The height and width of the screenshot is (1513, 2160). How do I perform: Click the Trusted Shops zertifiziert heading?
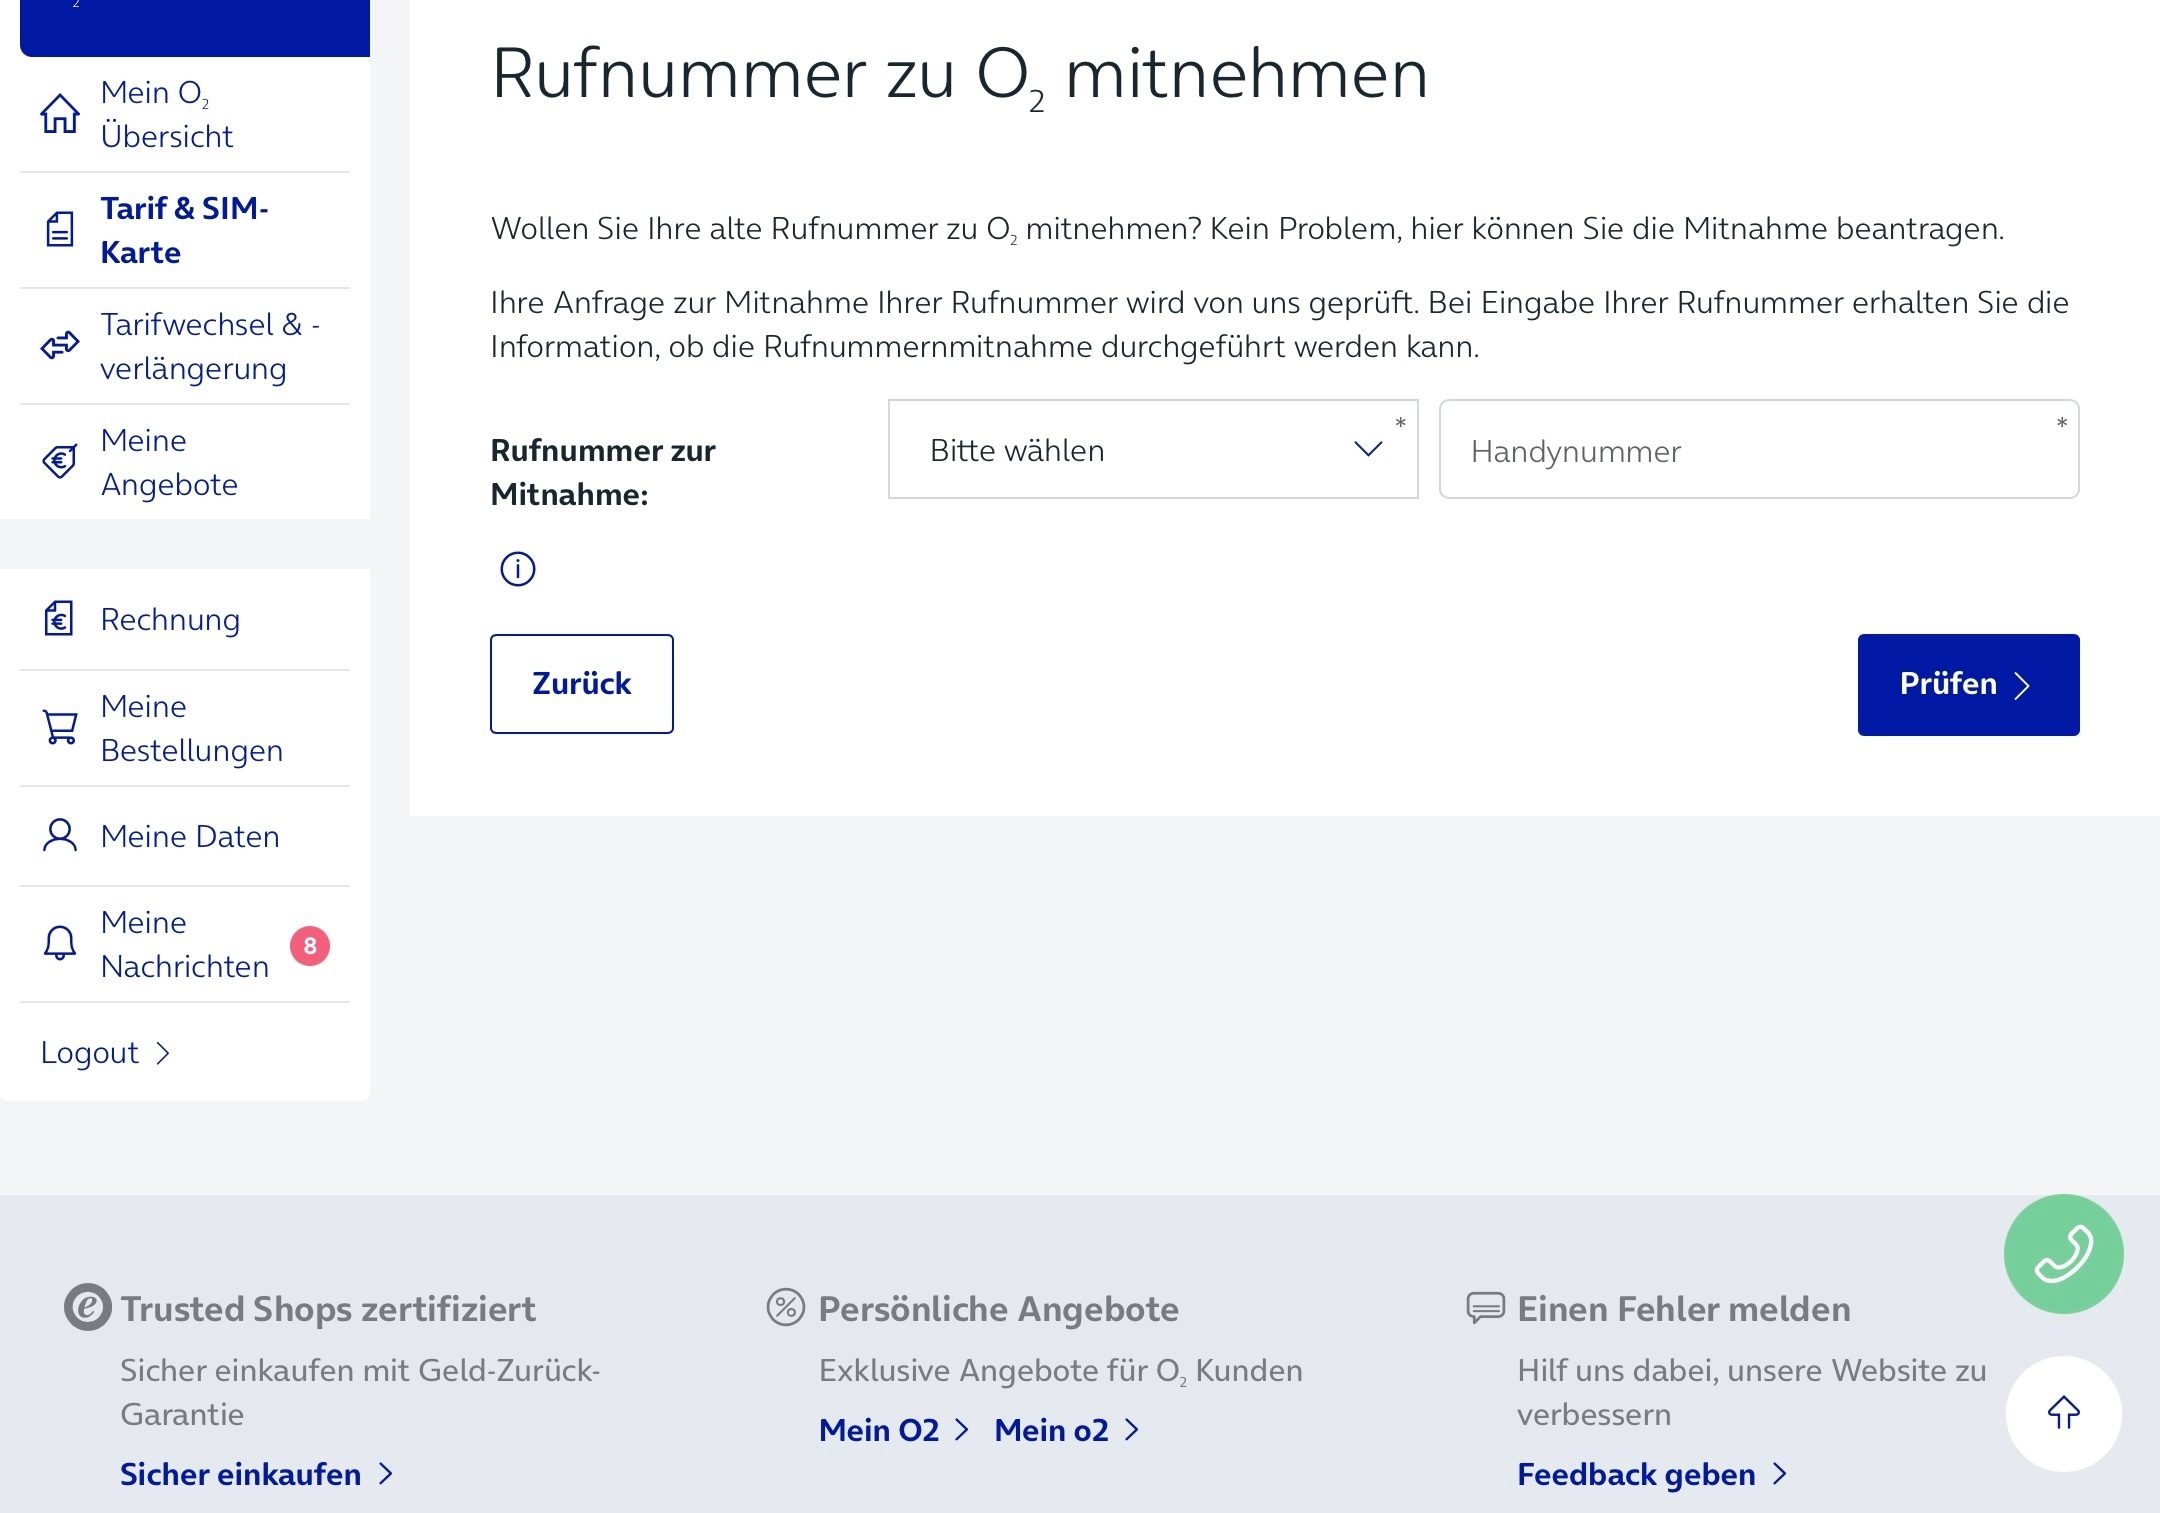[x=328, y=1309]
